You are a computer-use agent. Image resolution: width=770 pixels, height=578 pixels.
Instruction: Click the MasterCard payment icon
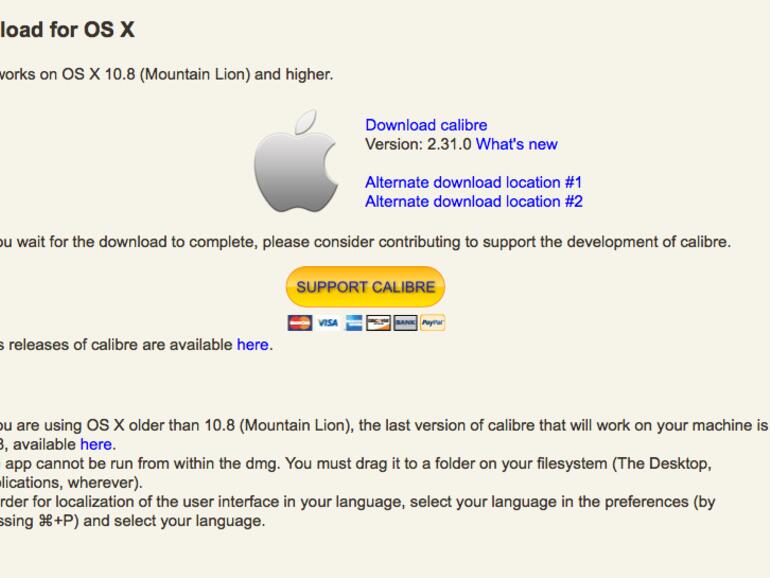(300, 323)
